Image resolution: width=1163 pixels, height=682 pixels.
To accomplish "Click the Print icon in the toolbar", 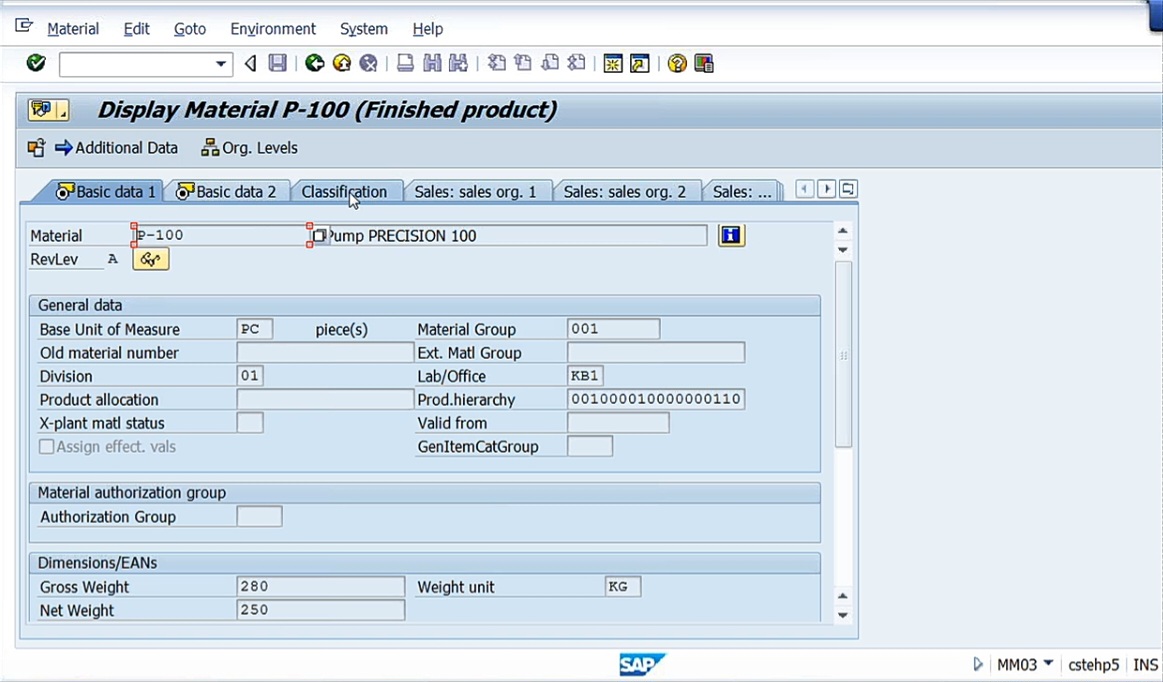I will pyautogui.click(x=405, y=63).
